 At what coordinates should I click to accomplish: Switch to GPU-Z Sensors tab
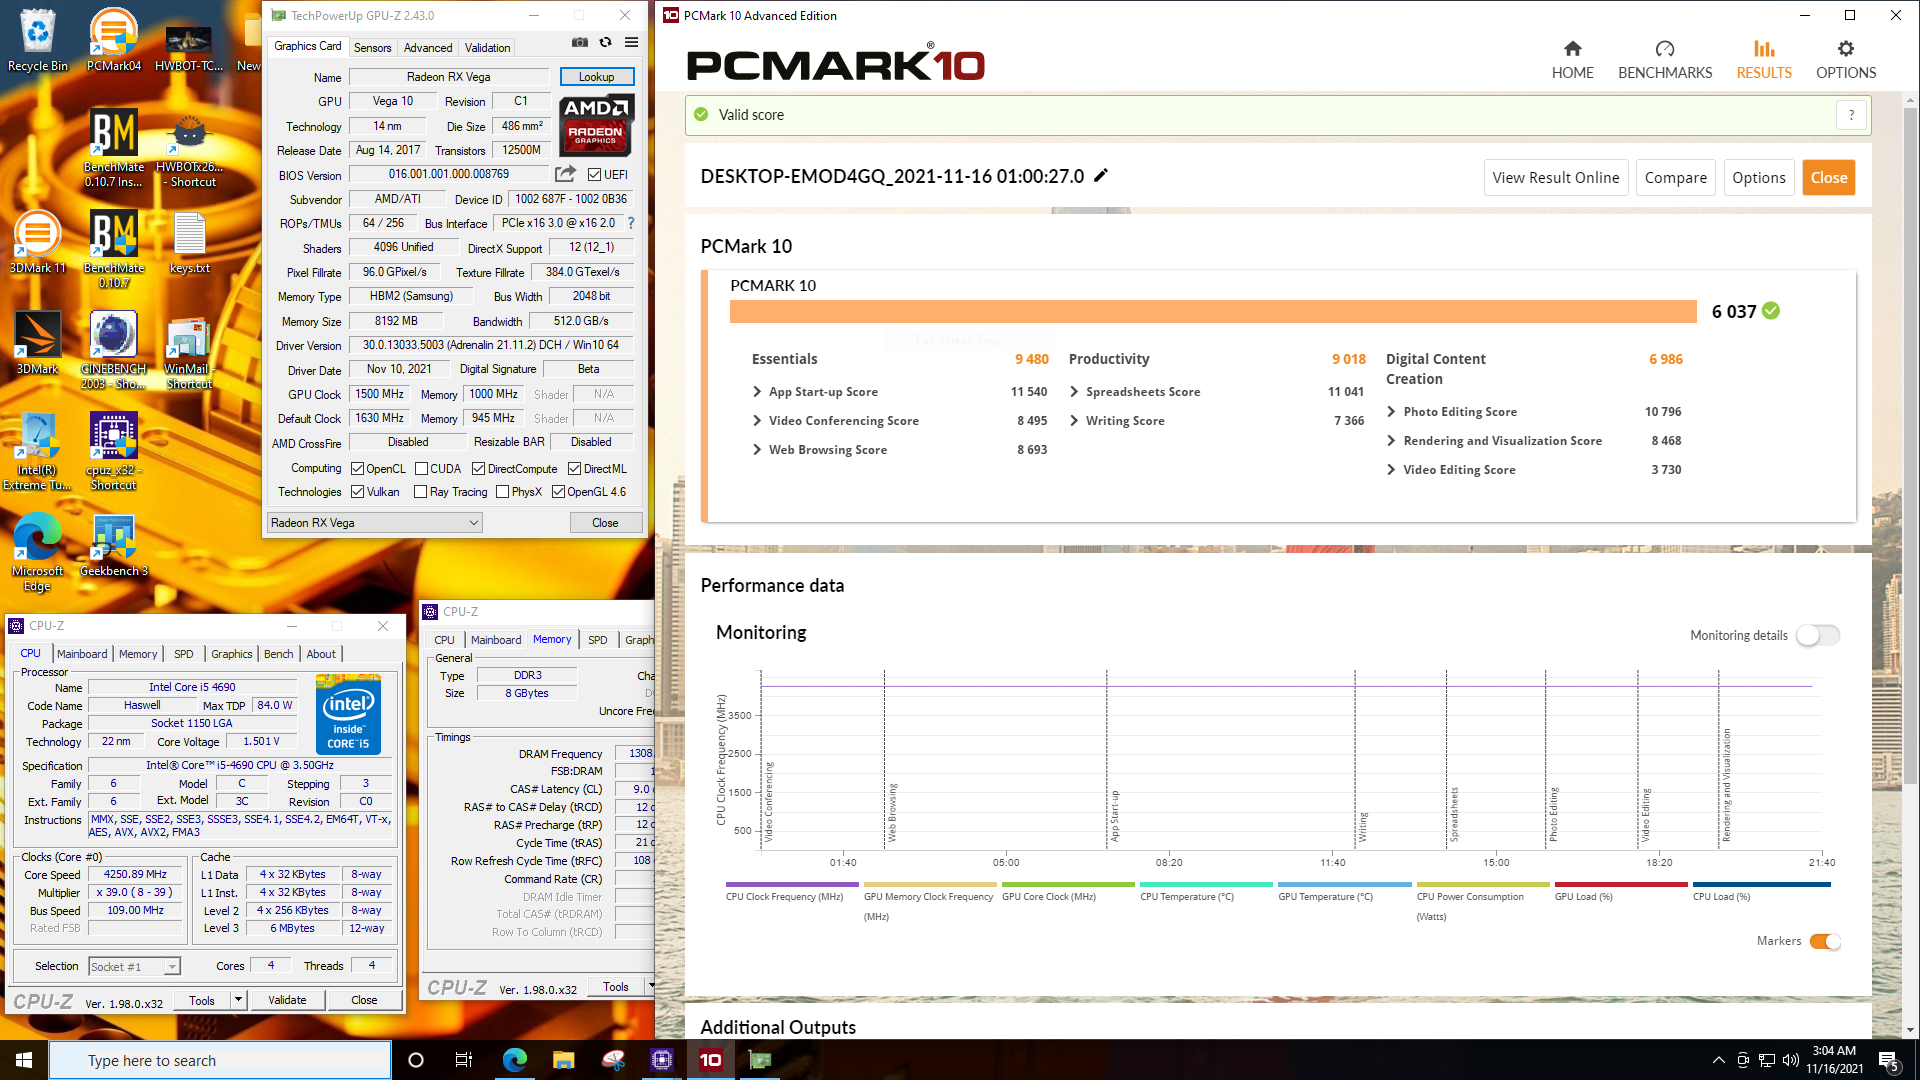(x=372, y=47)
